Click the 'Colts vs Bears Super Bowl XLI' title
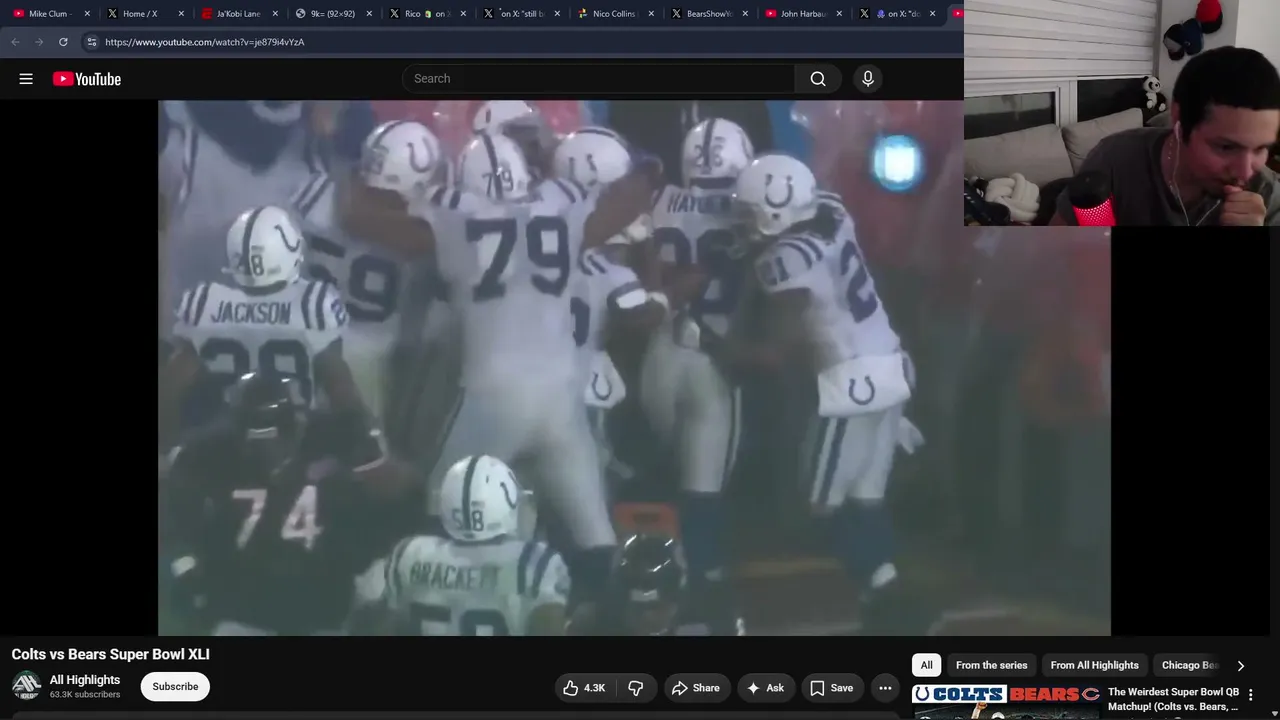This screenshot has width=1280, height=720. pyautogui.click(x=110, y=654)
